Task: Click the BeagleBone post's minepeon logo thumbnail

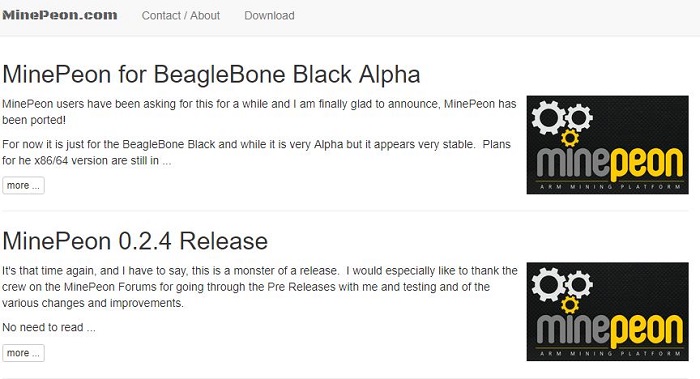Action: point(607,145)
